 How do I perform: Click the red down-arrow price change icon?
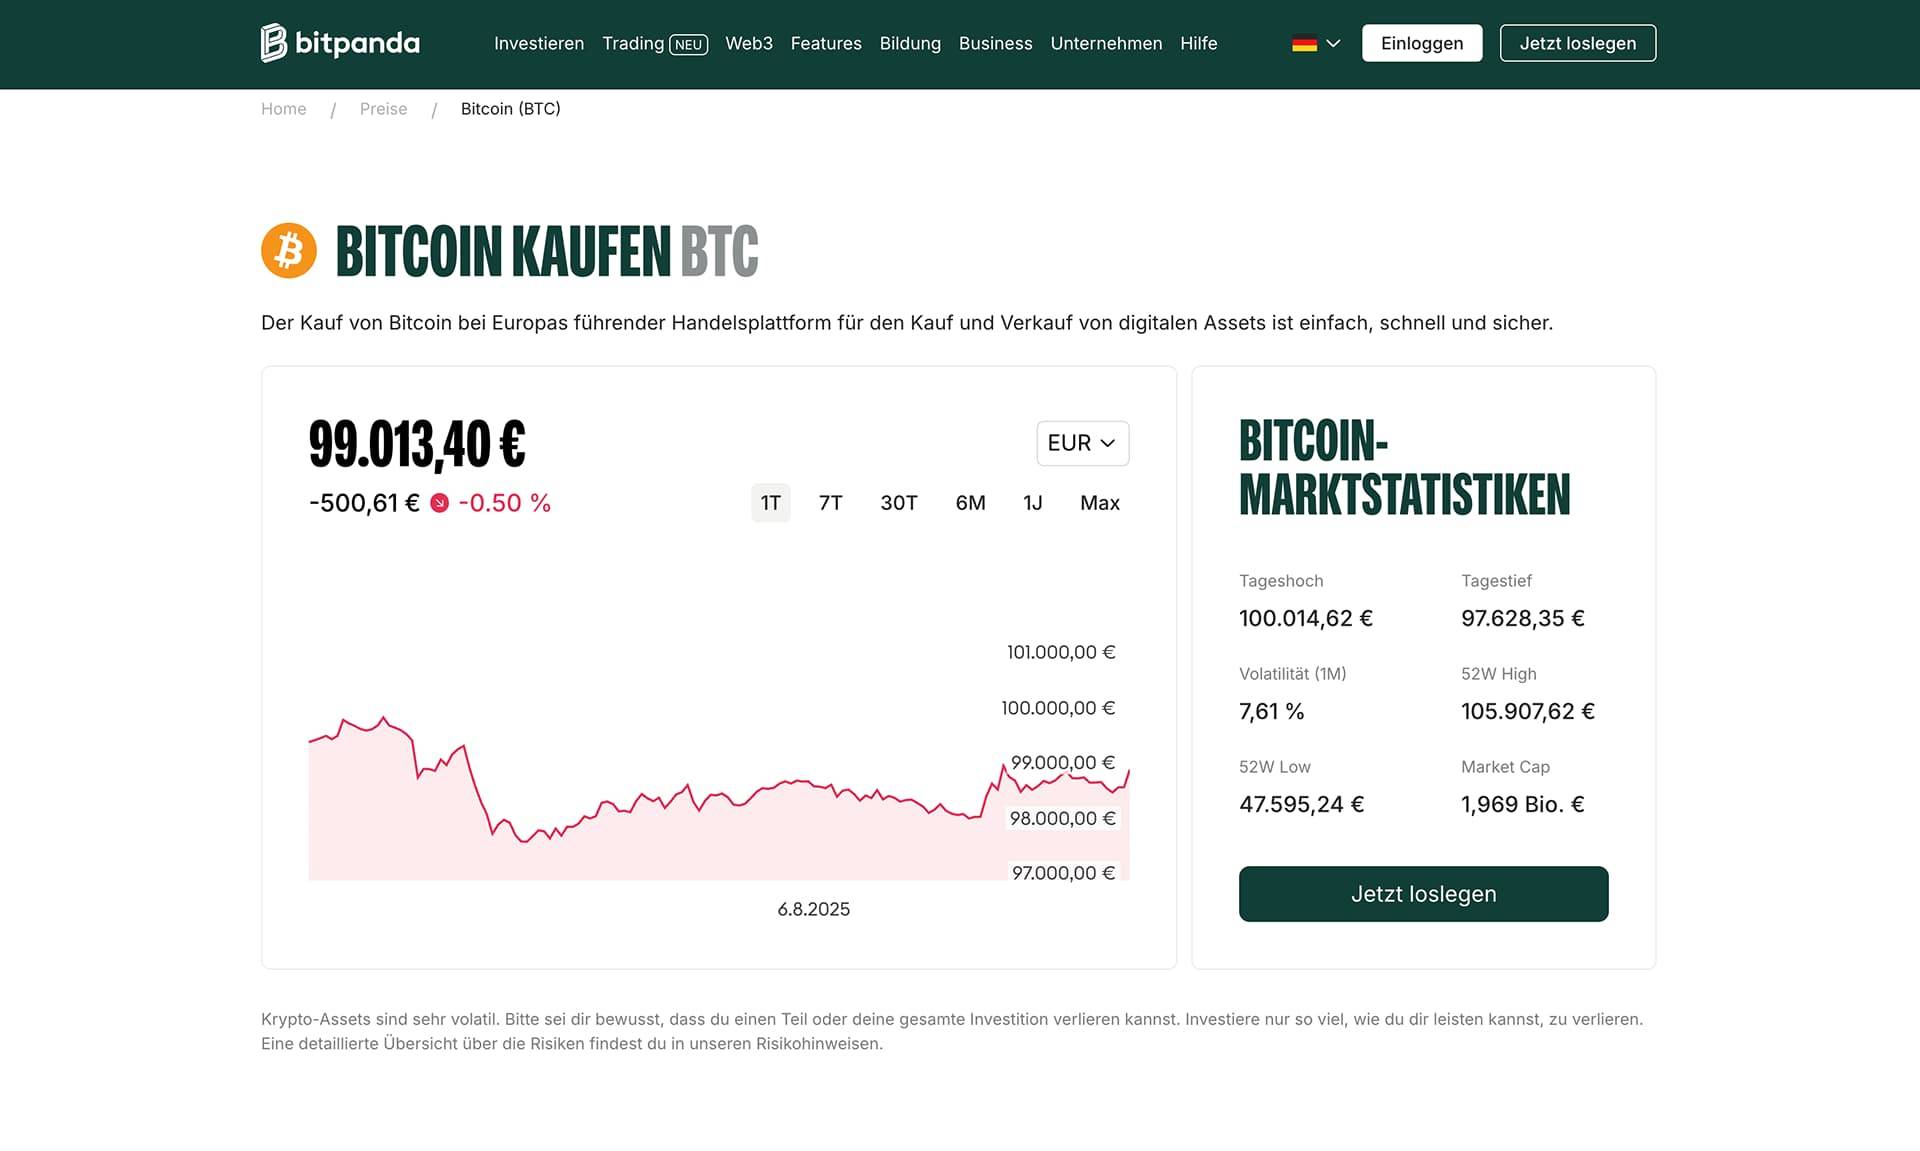tap(439, 503)
